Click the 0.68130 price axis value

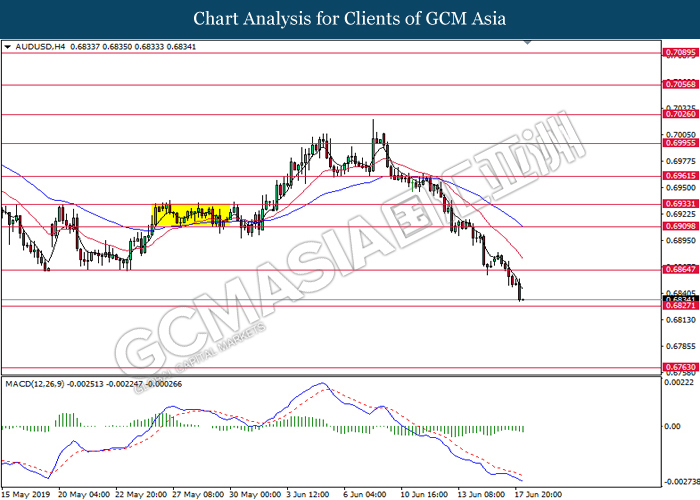pos(680,320)
